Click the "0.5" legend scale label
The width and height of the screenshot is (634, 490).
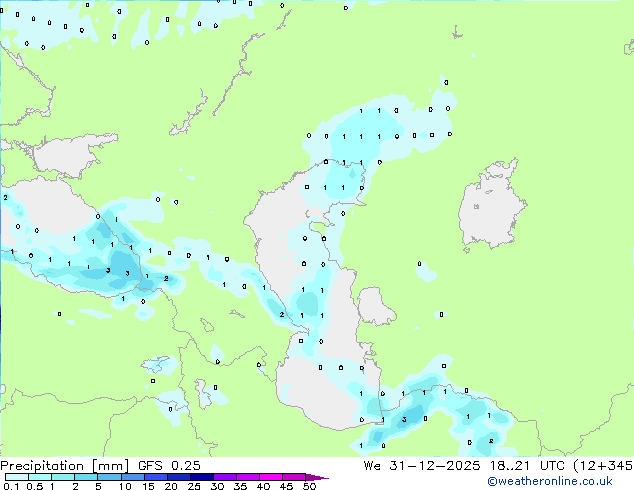(35, 486)
